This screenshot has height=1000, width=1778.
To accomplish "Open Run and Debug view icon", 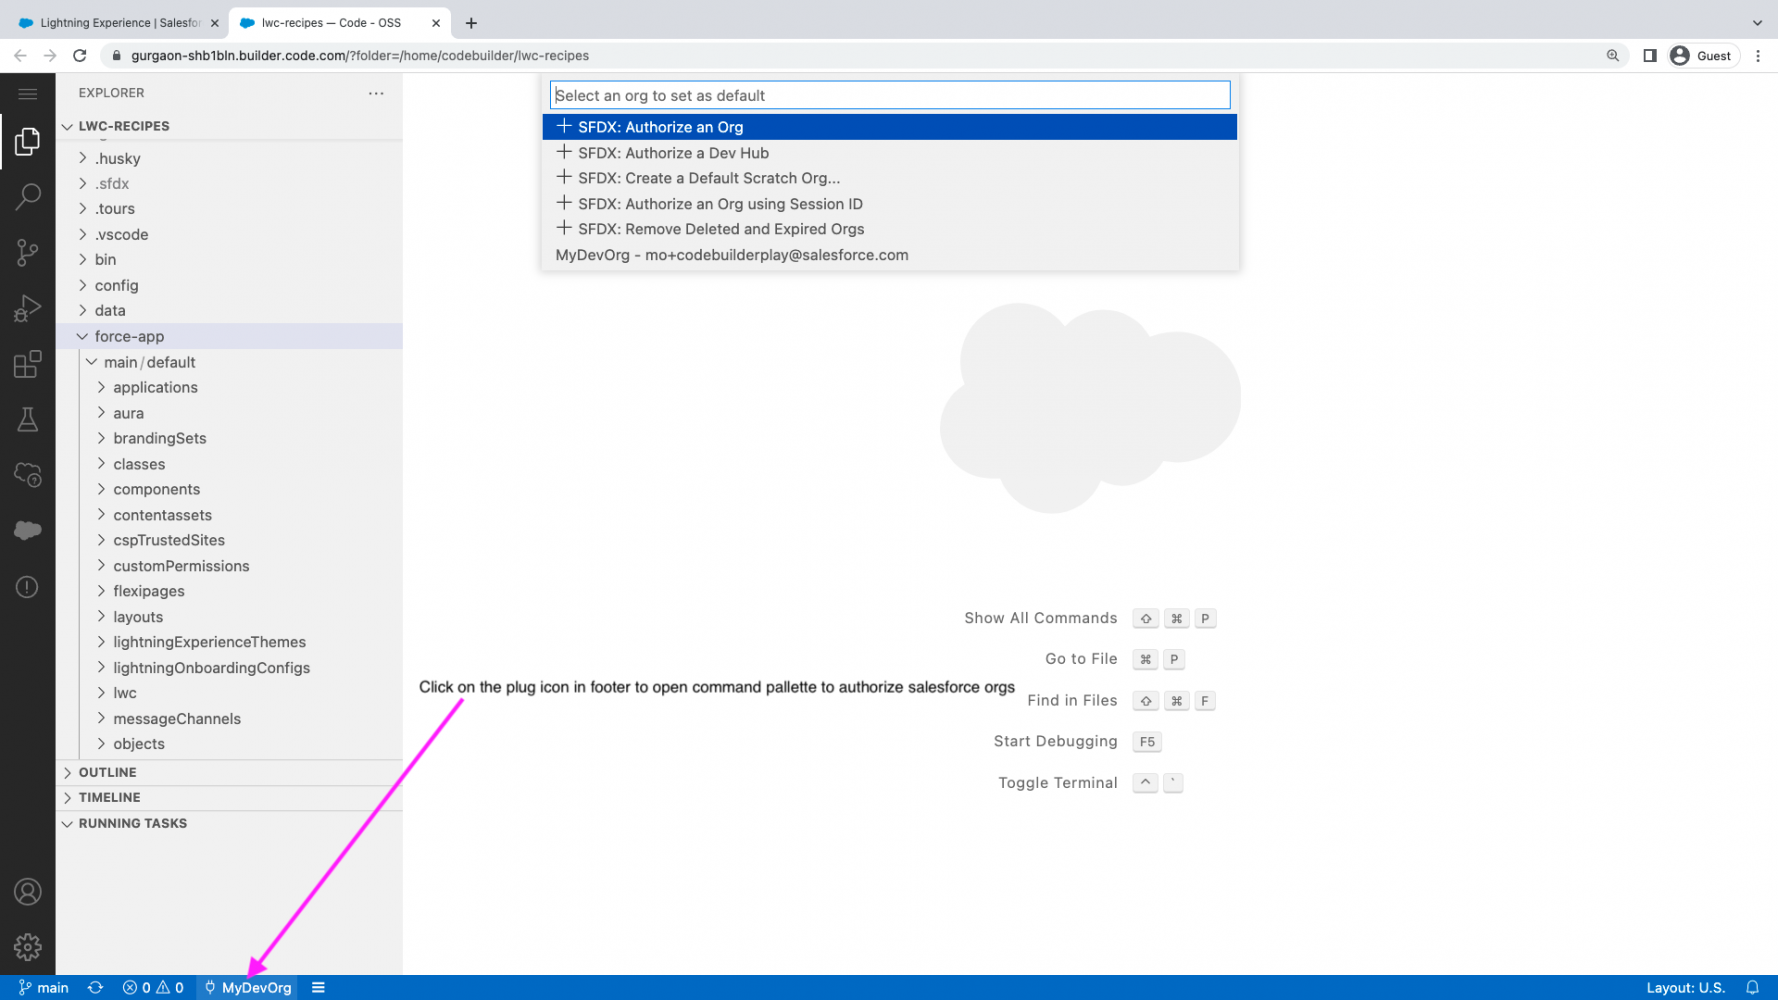I will coord(28,308).
